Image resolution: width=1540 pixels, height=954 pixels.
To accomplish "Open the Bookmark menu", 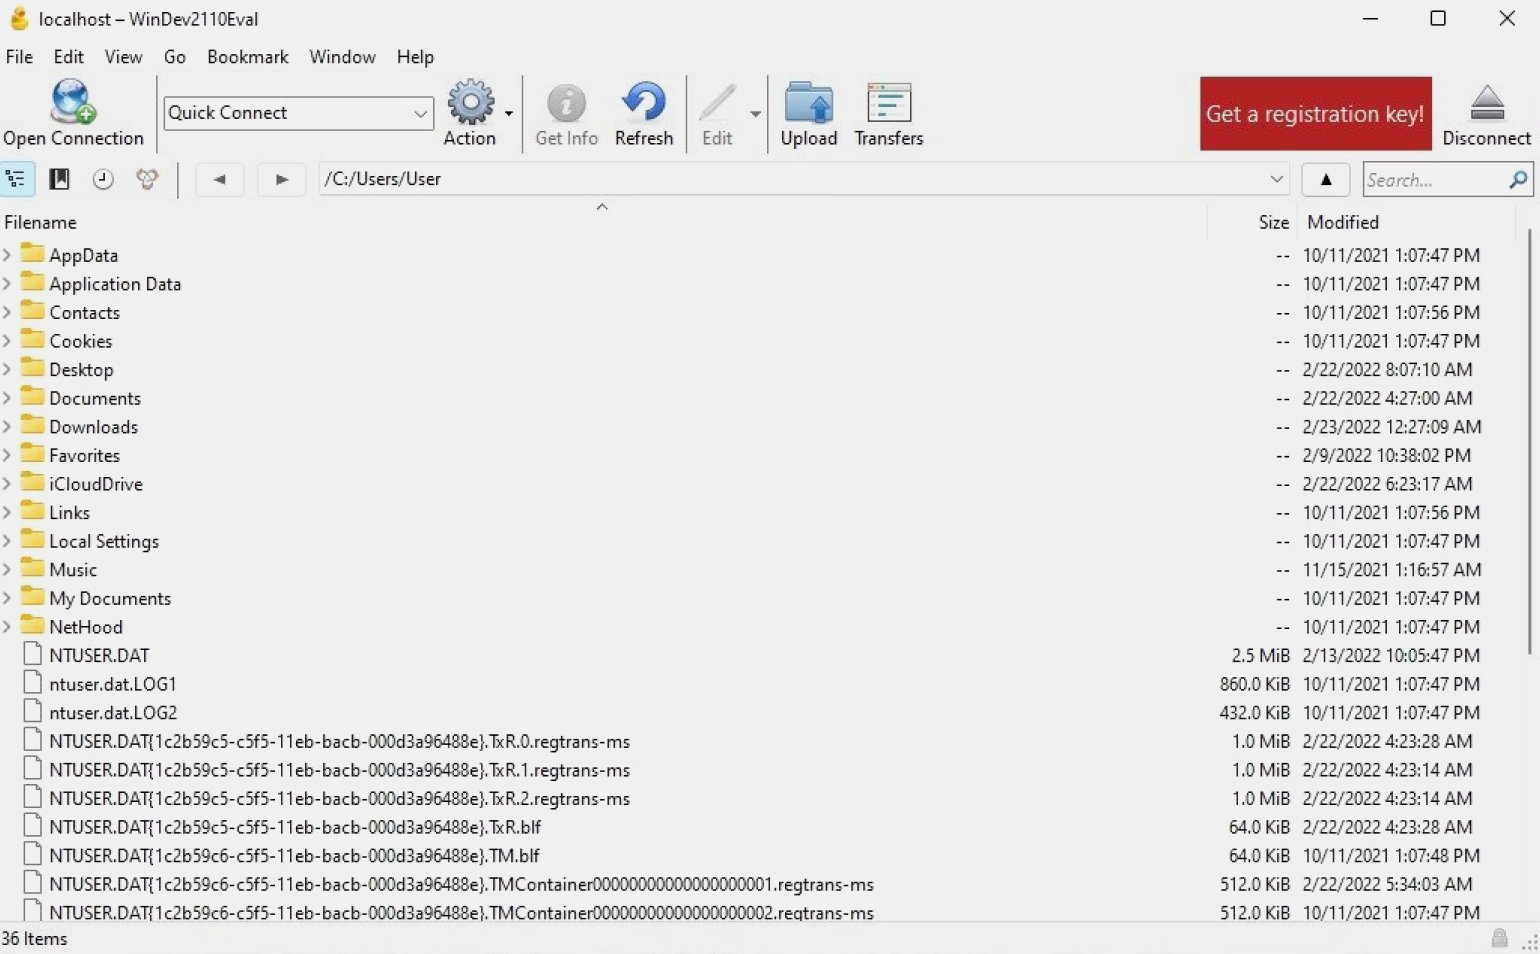I will click(247, 57).
